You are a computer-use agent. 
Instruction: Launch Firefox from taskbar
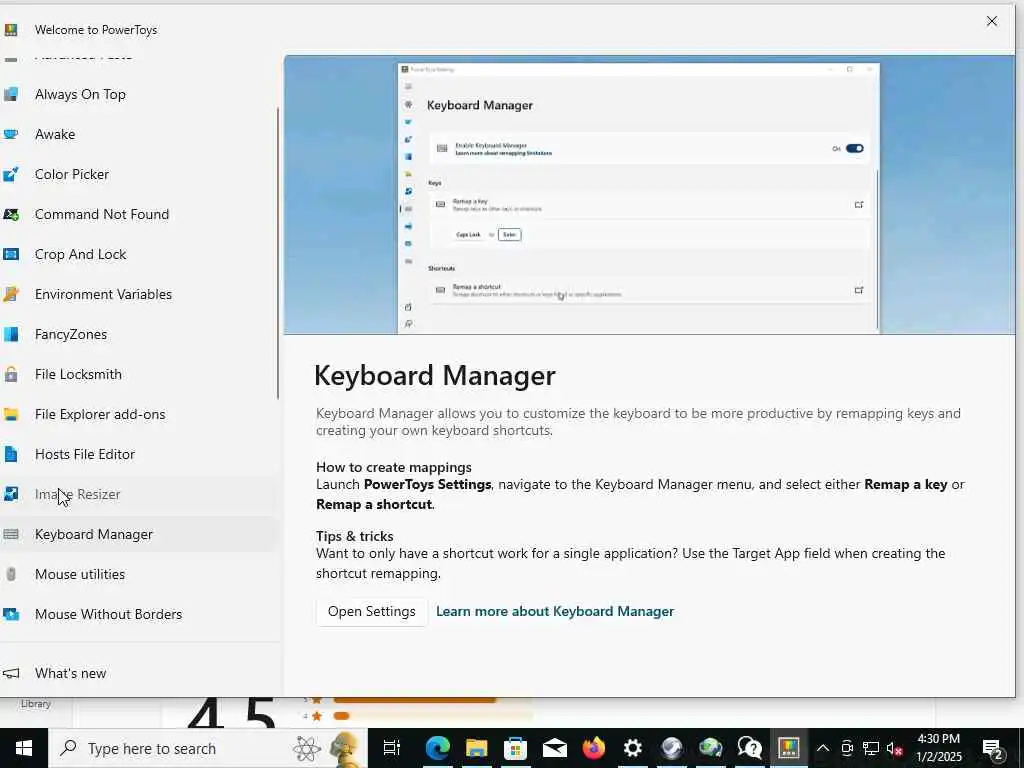click(594, 748)
